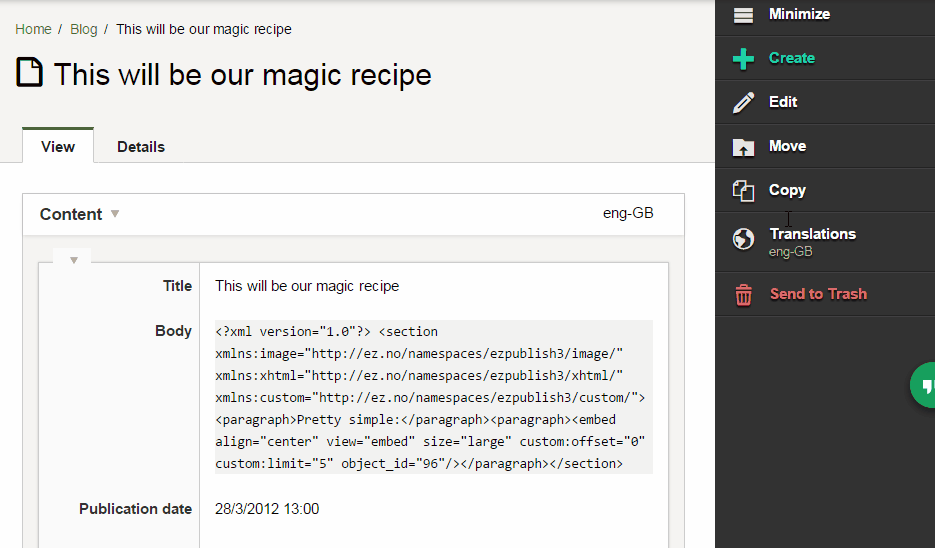The image size is (935, 548).
Task: Collapse the field group triangle above Title
Action: click(x=74, y=260)
